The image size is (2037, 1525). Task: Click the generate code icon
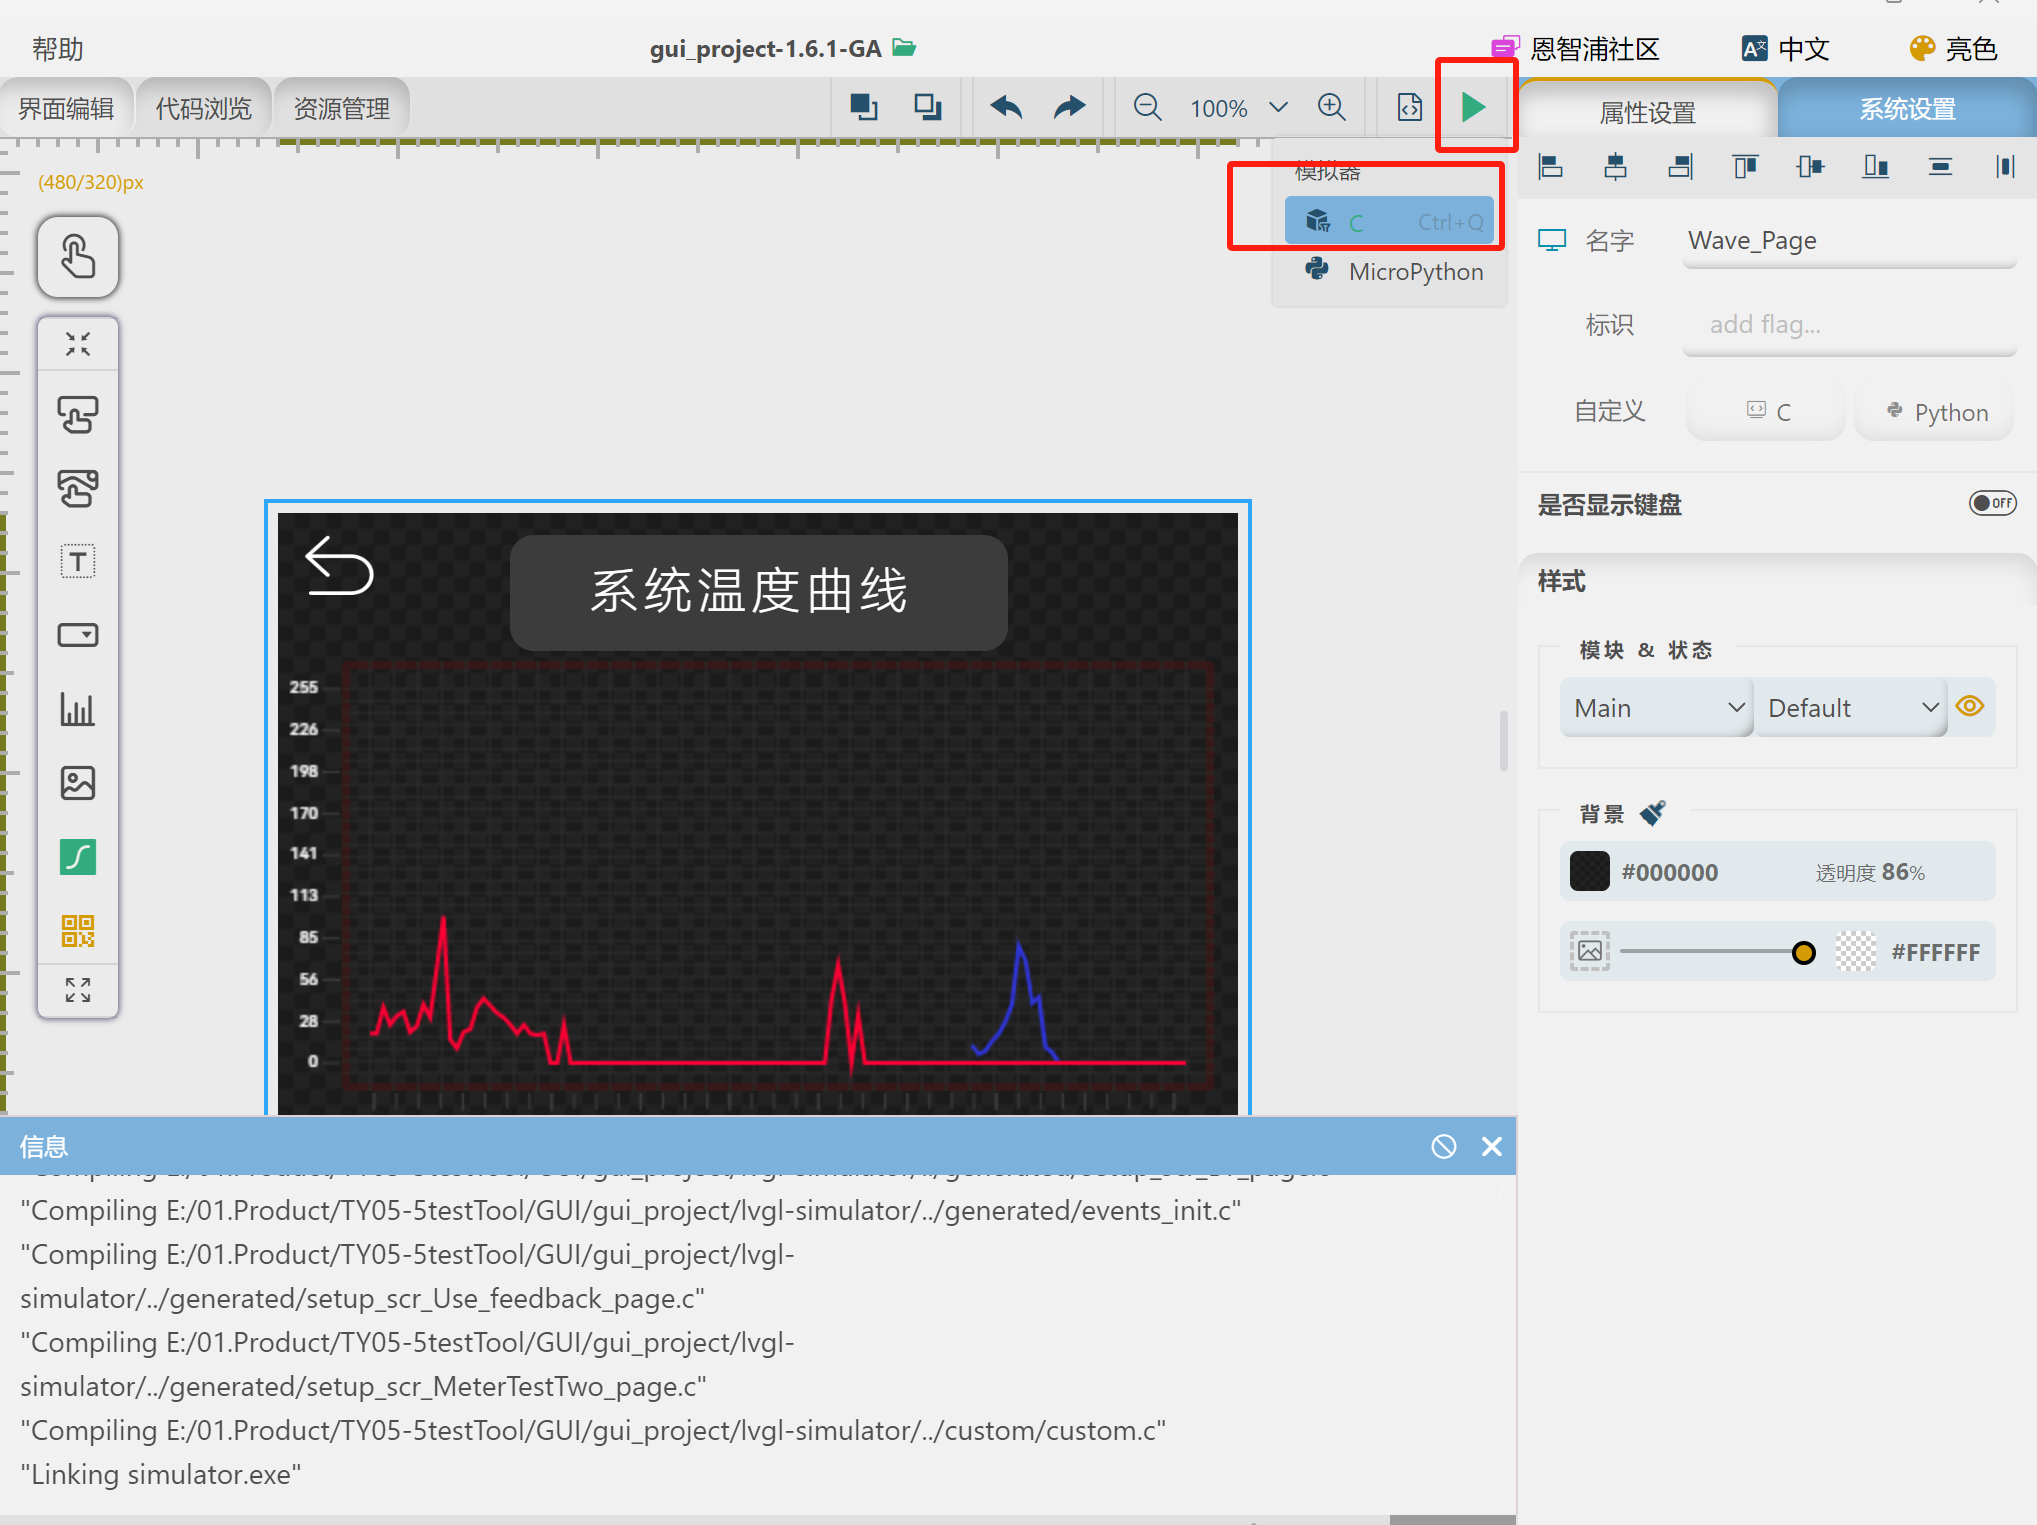pyautogui.click(x=1409, y=107)
